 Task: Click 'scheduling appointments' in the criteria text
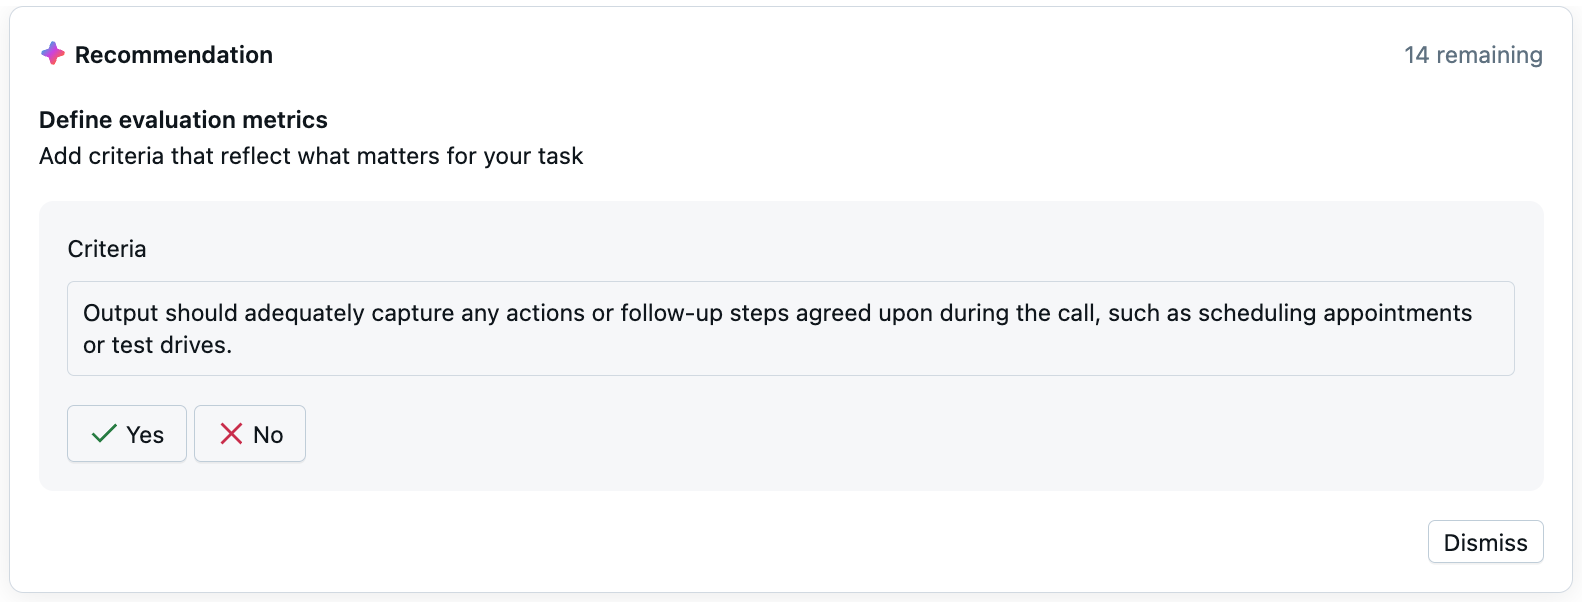click(x=1334, y=313)
